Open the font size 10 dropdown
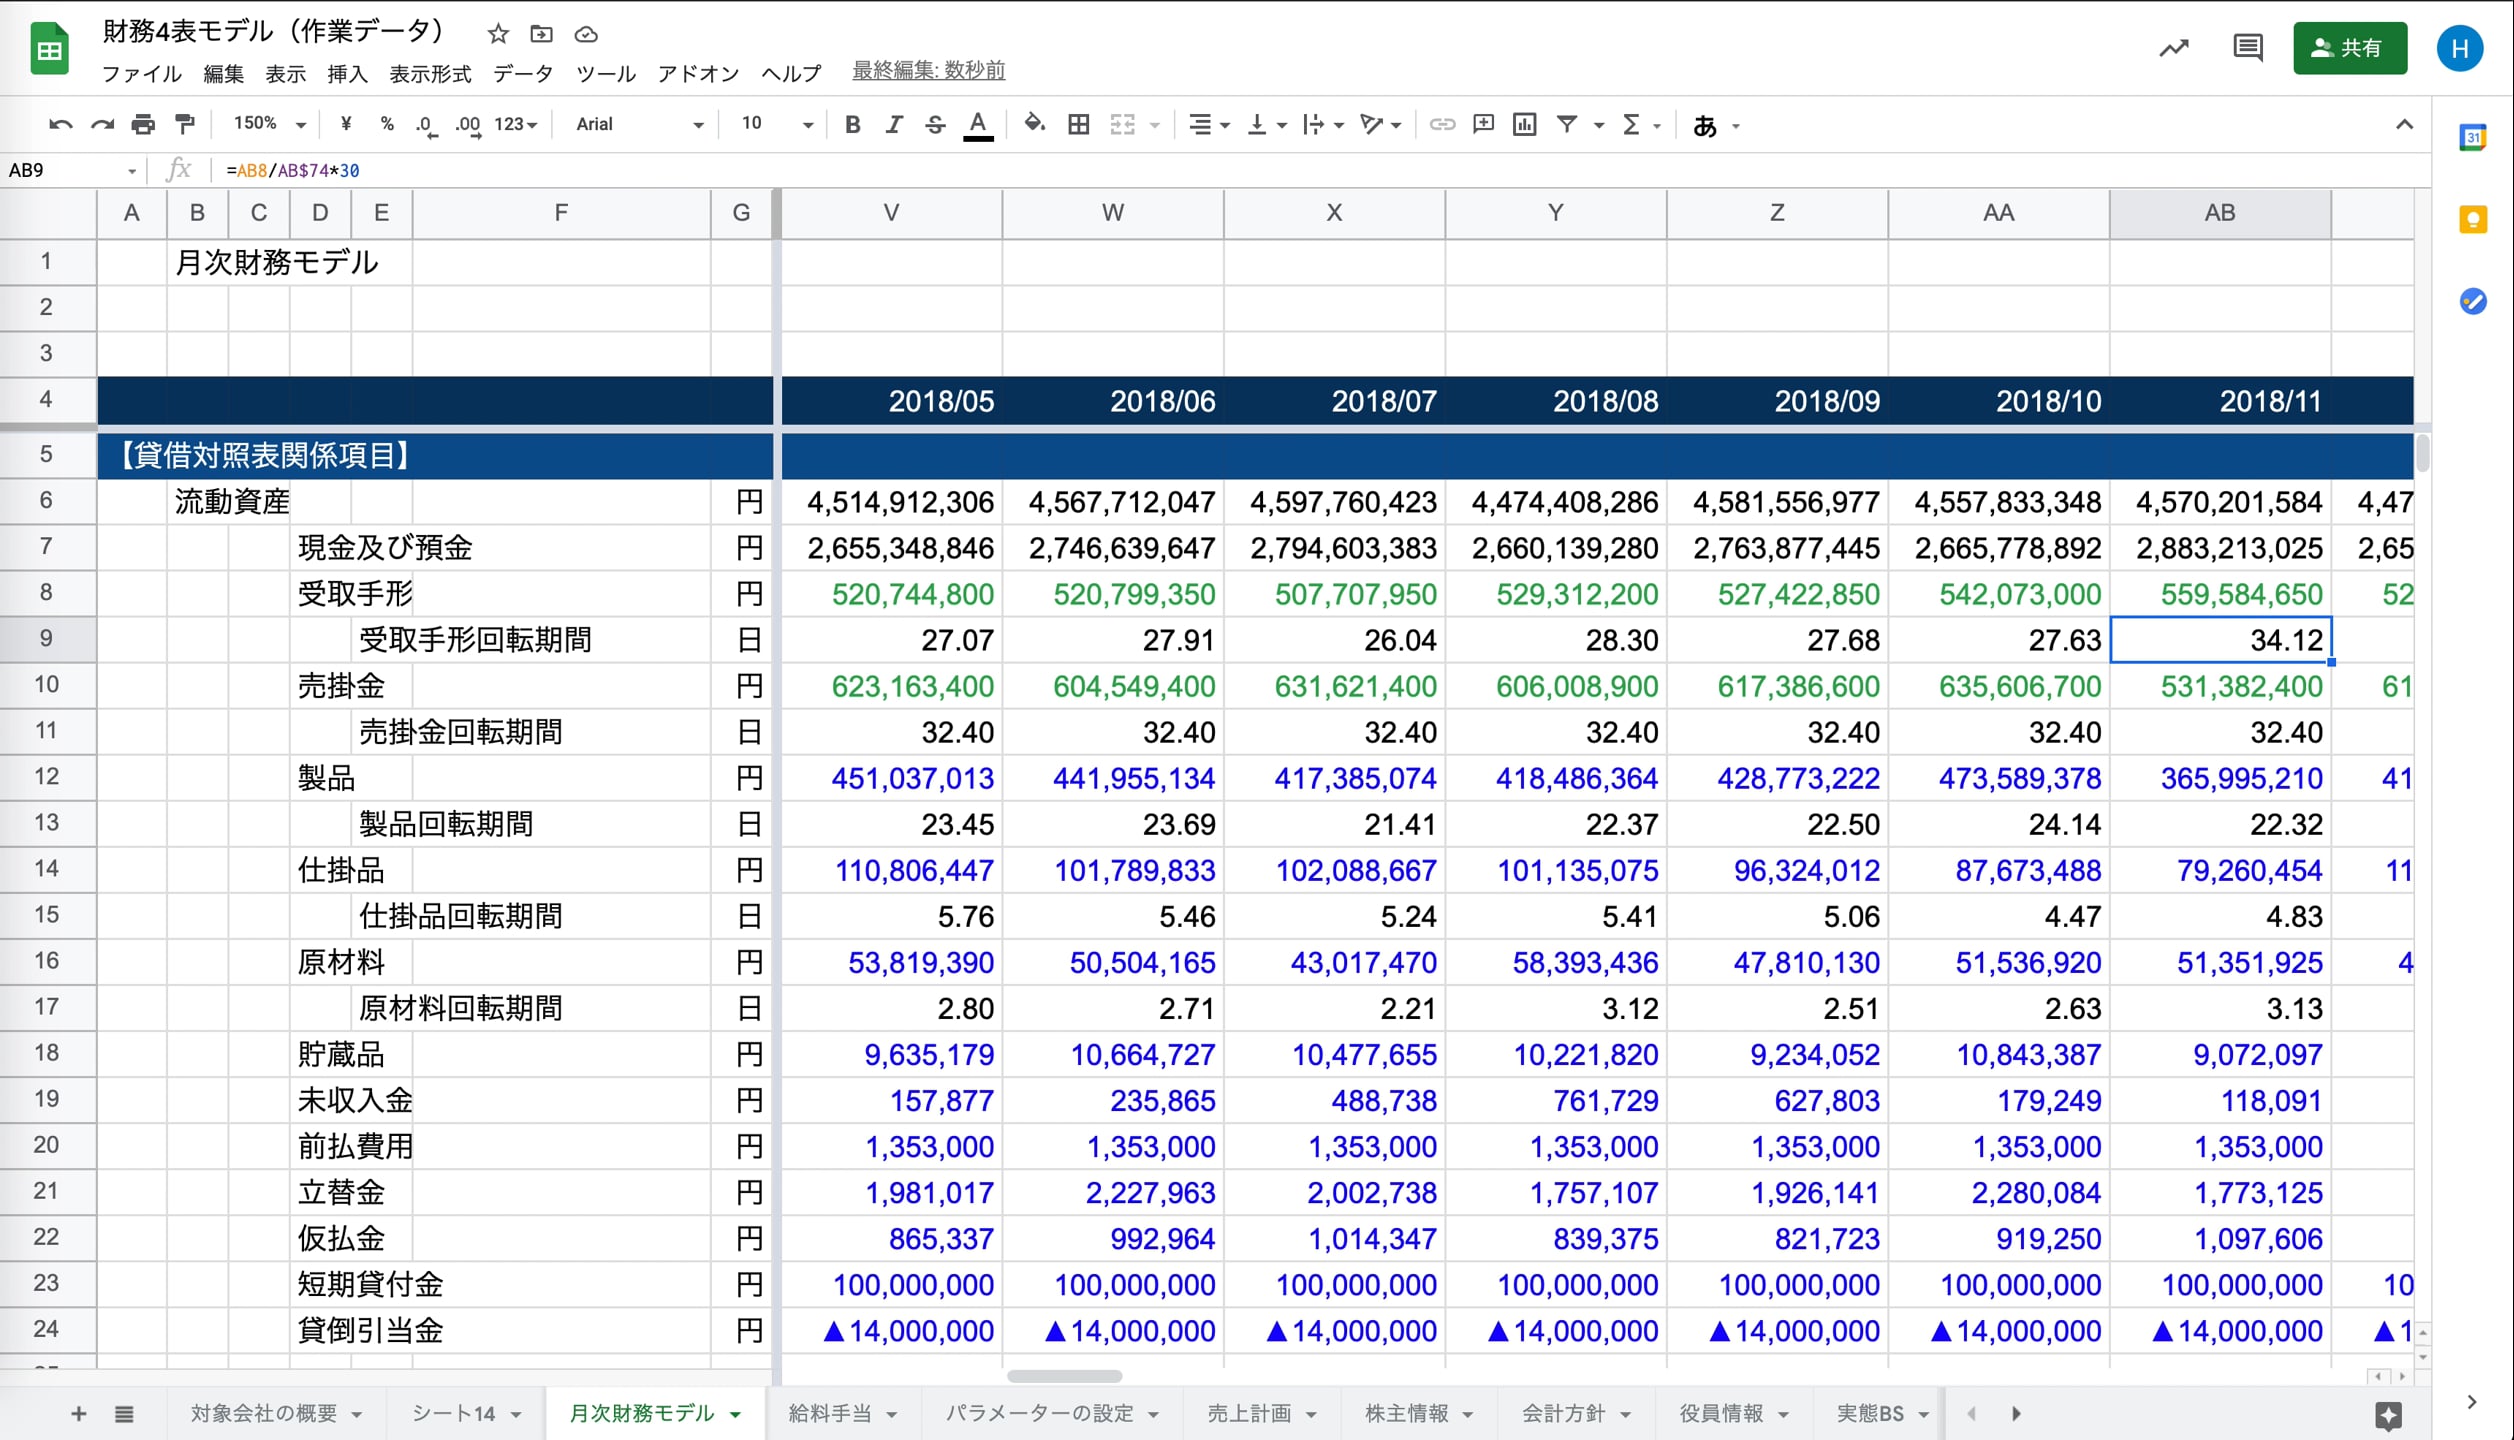 tap(776, 124)
